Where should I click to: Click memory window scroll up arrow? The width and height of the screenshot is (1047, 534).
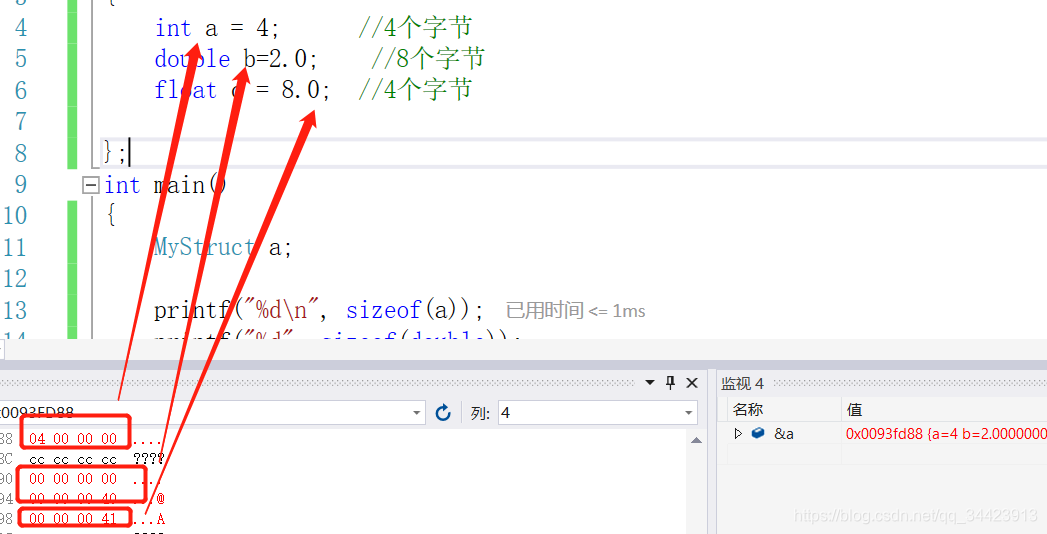pos(696,440)
